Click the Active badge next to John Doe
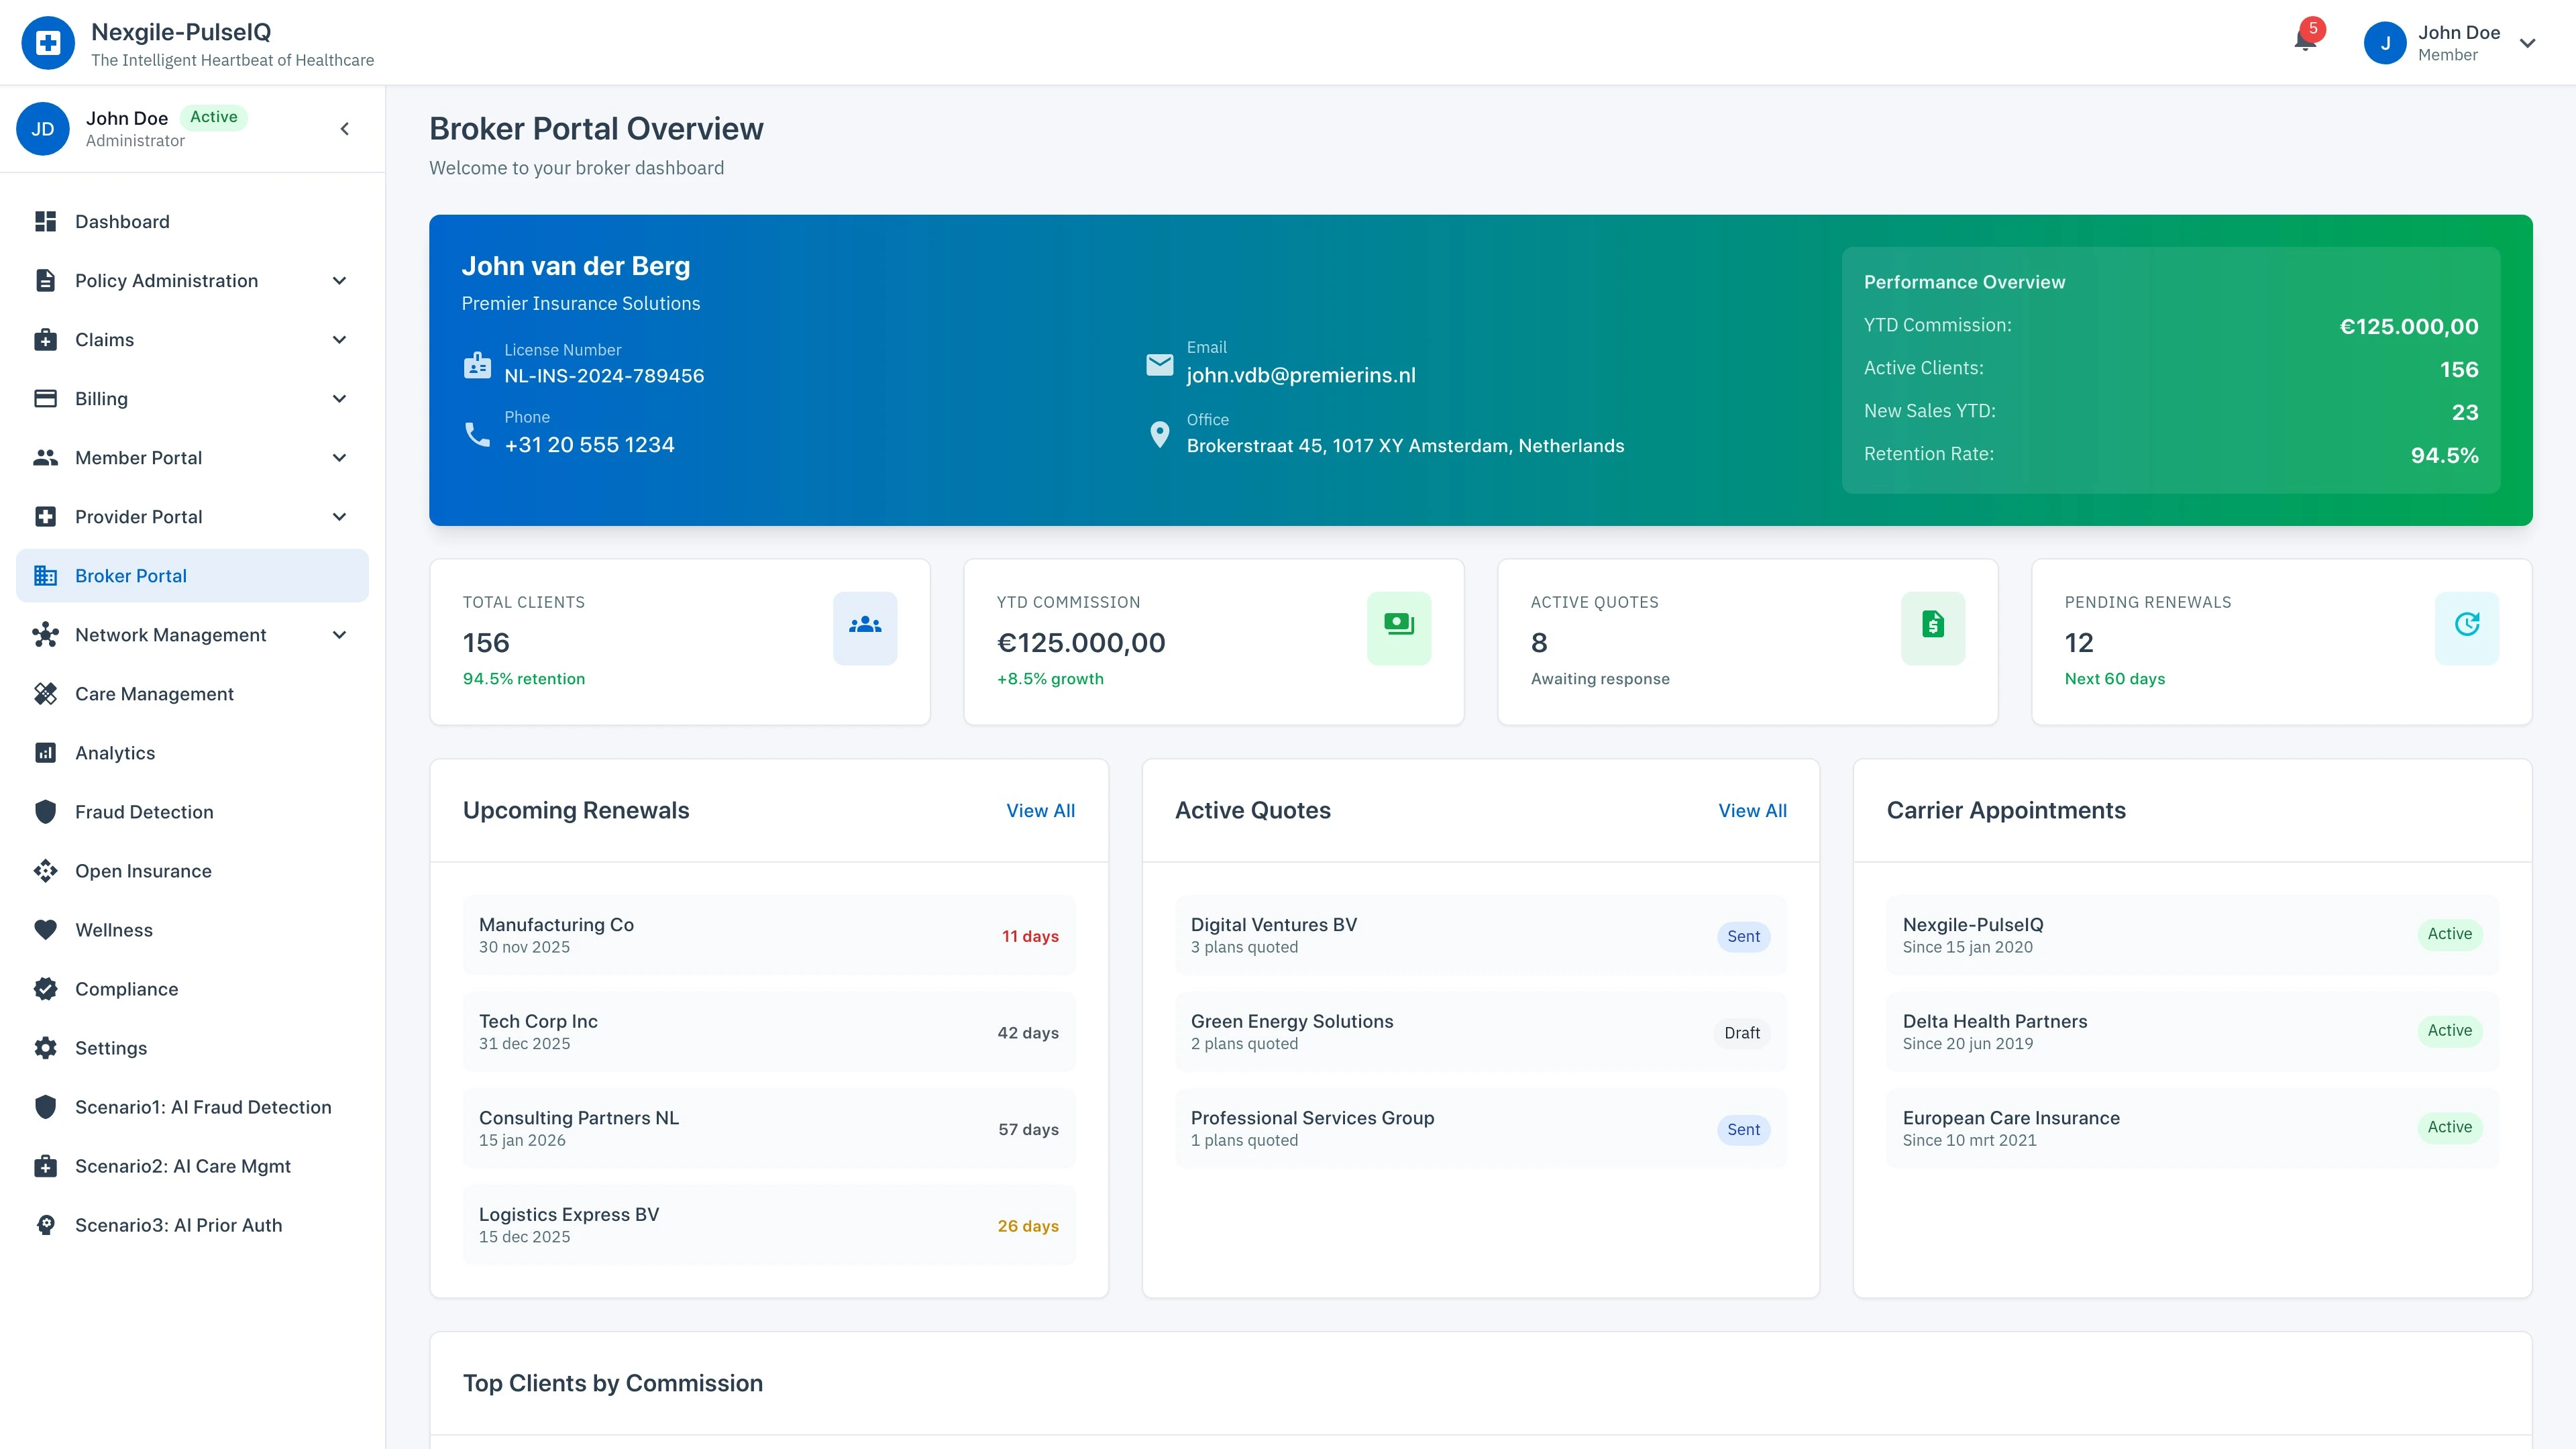The image size is (2576, 1449). click(x=214, y=117)
